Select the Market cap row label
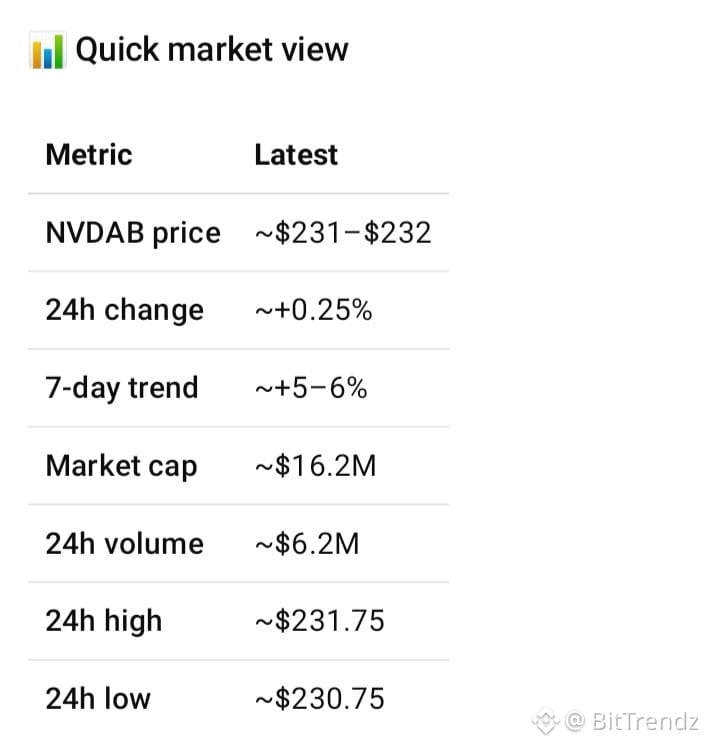Viewport: 706px width, 746px height. tap(121, 466)
